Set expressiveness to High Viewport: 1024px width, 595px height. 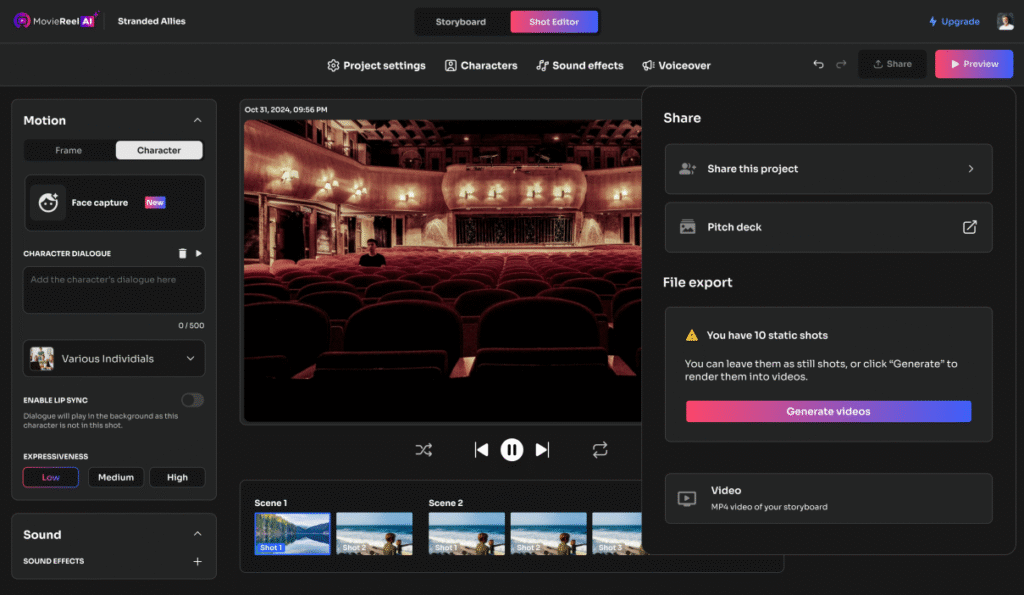177,477
